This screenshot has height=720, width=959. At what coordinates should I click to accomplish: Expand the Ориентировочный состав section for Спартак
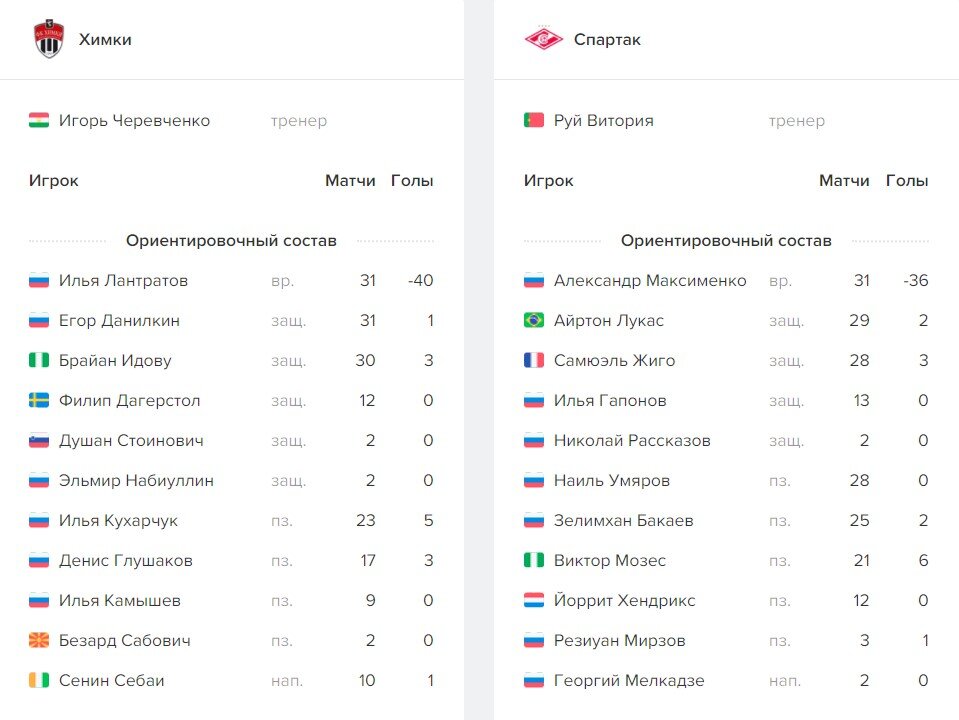(x=727, y=240)
